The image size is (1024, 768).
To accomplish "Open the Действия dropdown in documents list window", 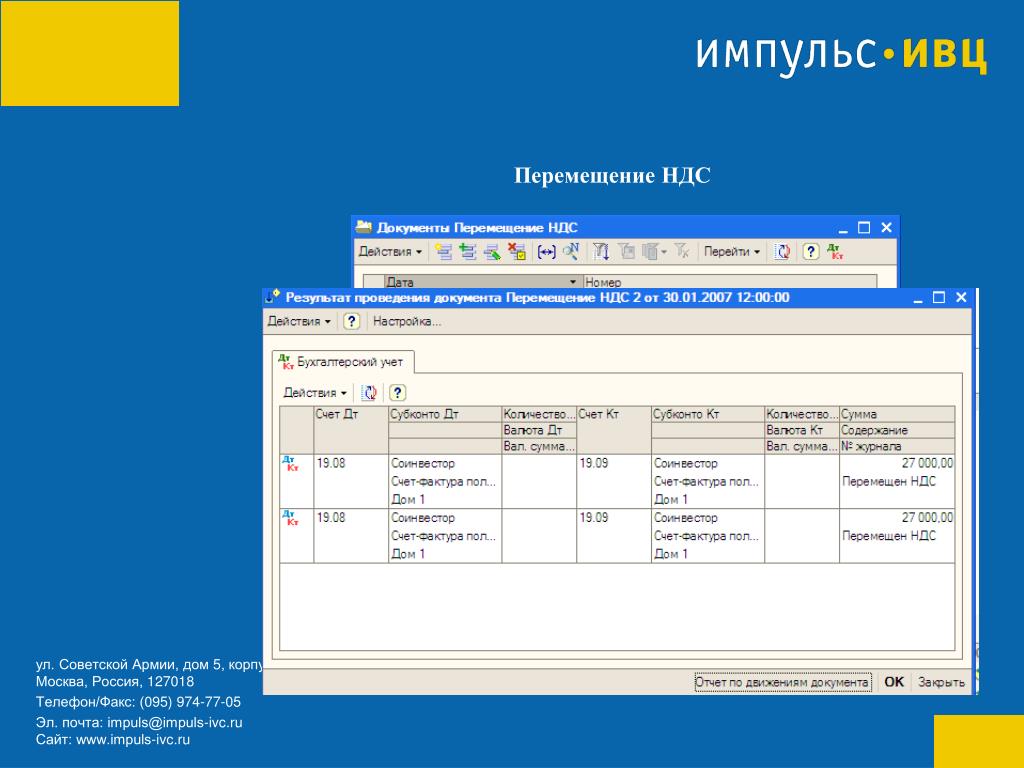I will 390,251.
